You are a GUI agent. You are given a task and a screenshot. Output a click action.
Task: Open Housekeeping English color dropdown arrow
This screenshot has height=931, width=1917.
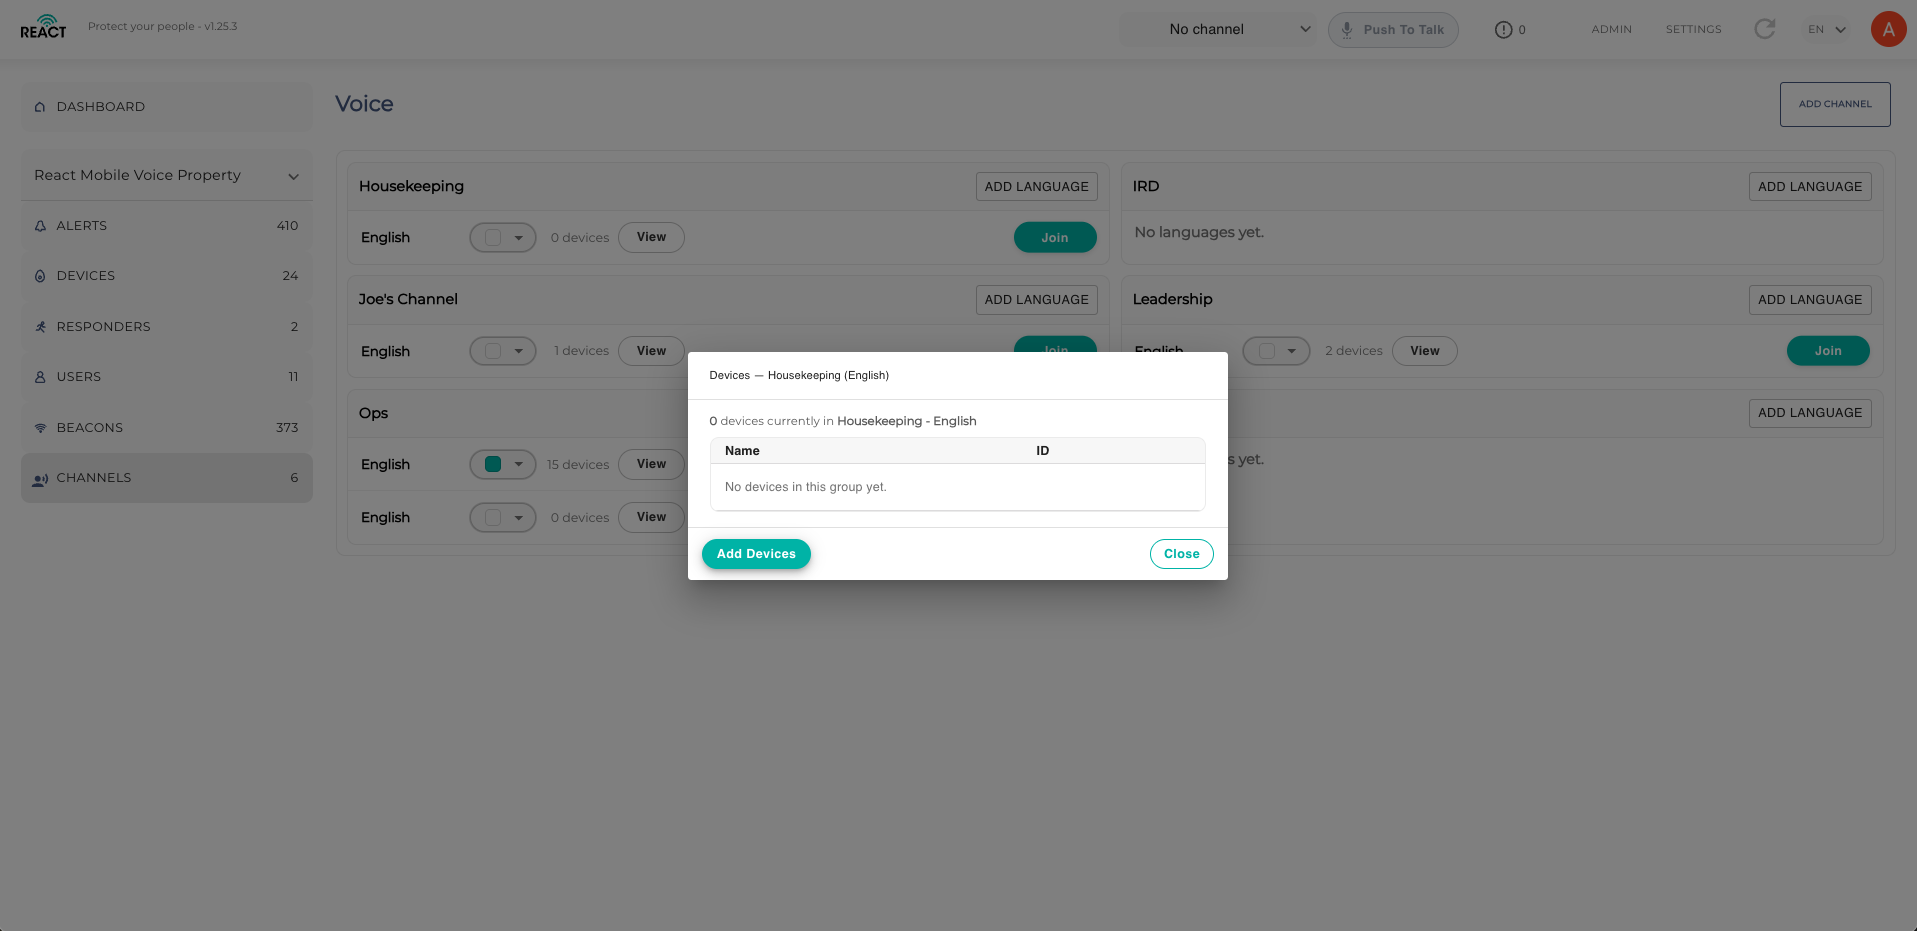point(518,238)
